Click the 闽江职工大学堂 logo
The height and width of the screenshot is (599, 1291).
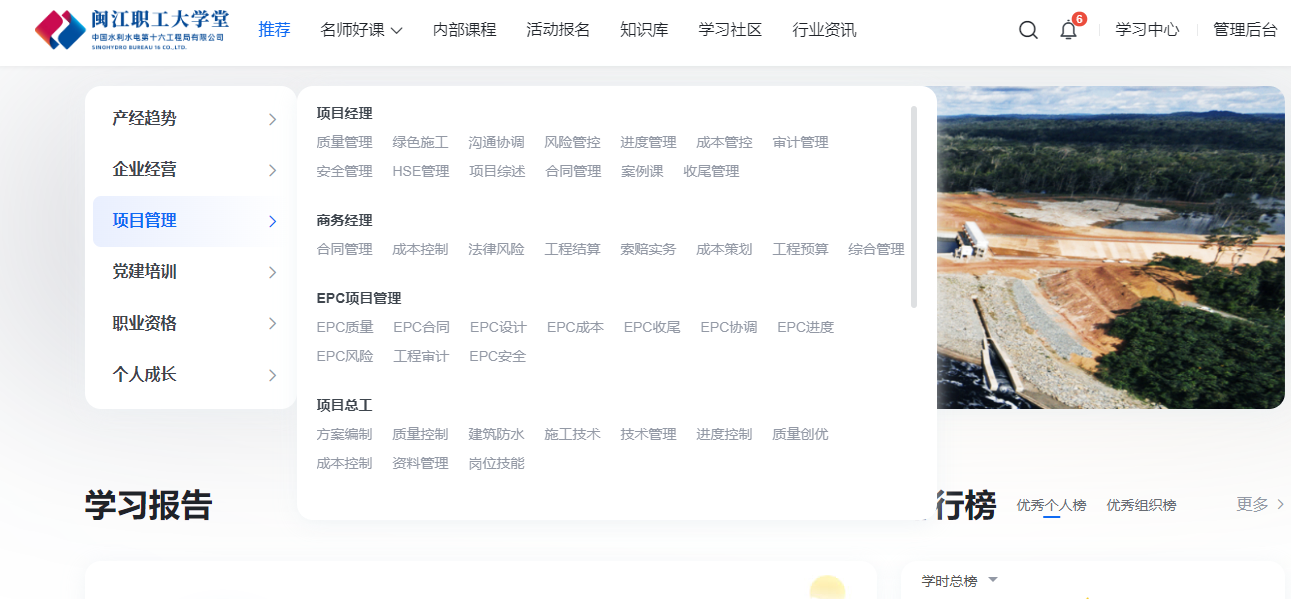[131, 30]
